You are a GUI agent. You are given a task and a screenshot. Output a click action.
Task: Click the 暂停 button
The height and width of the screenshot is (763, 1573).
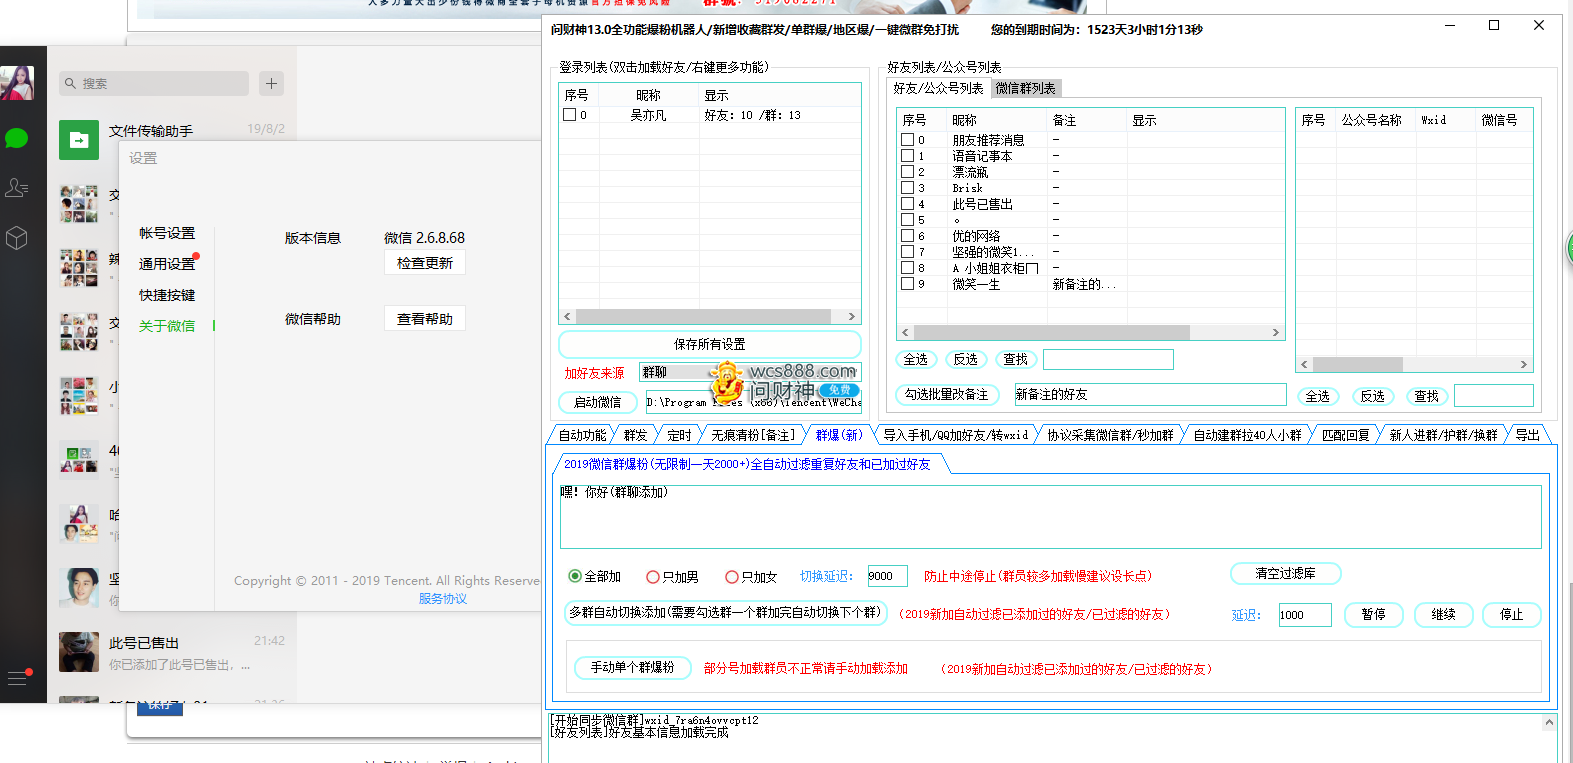[x=1374, y=615]
